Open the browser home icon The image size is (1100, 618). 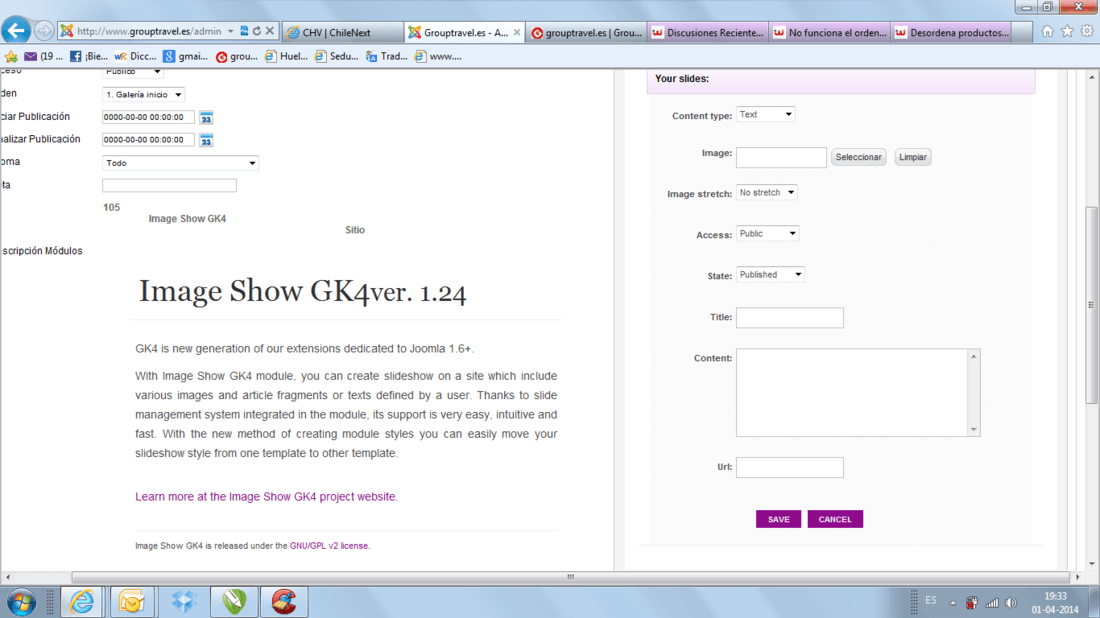tap(1047, 31)
